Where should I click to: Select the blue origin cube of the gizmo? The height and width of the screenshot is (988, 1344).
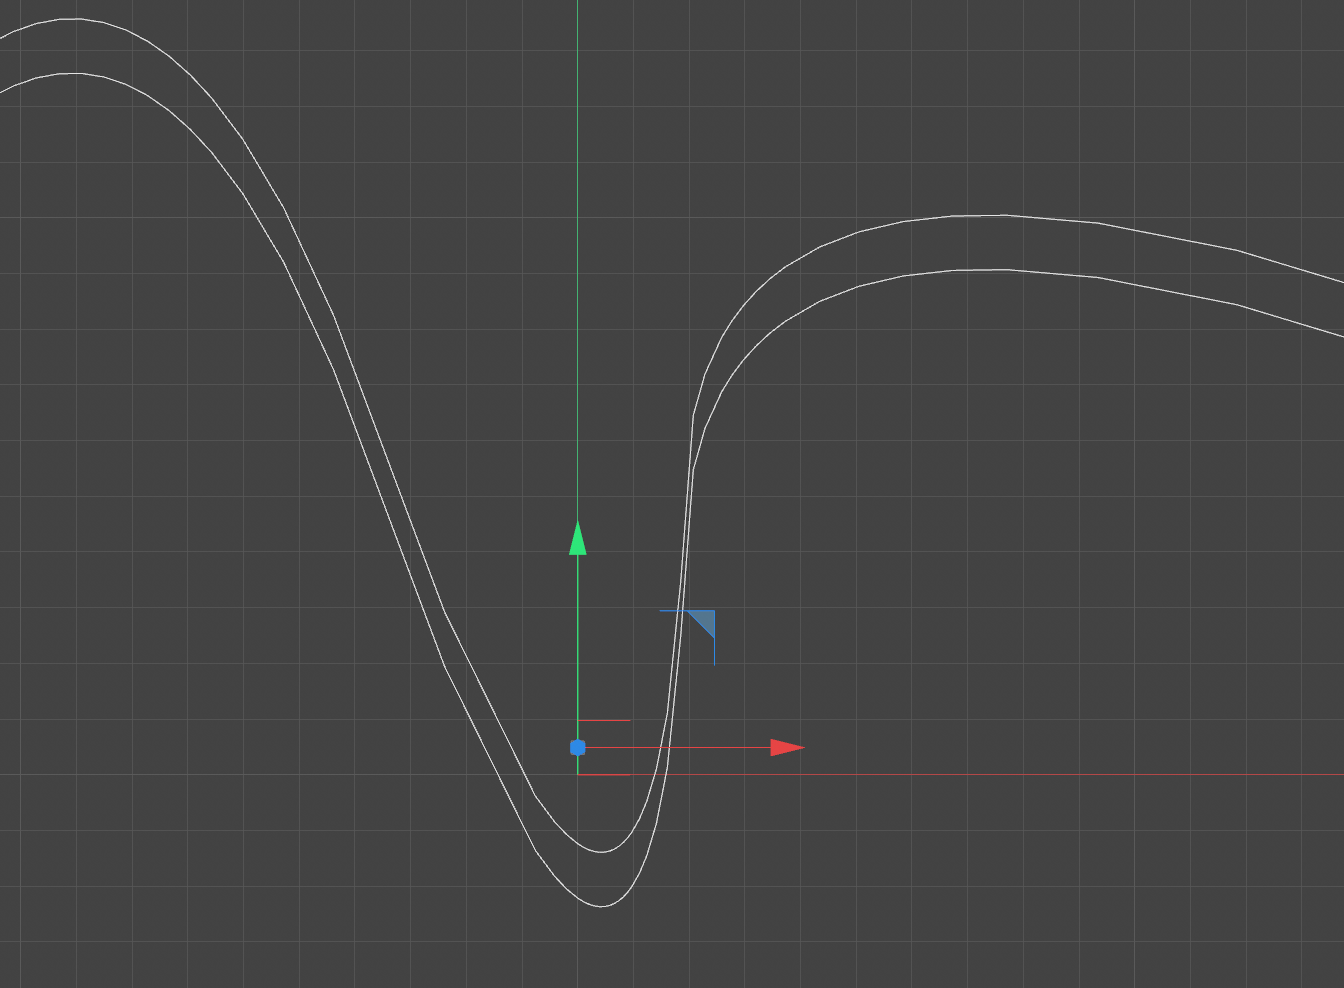(x=578, y=746)
